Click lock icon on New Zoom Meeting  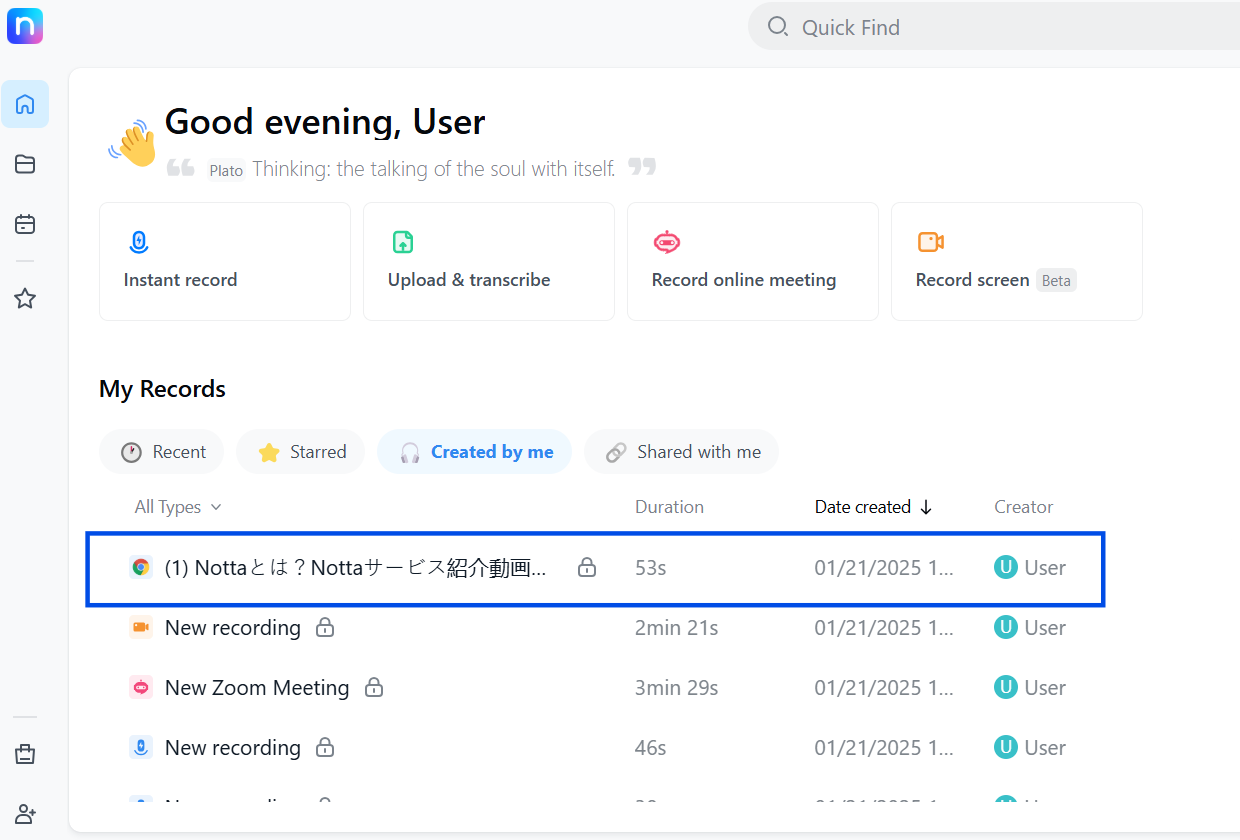click(374, 688)
